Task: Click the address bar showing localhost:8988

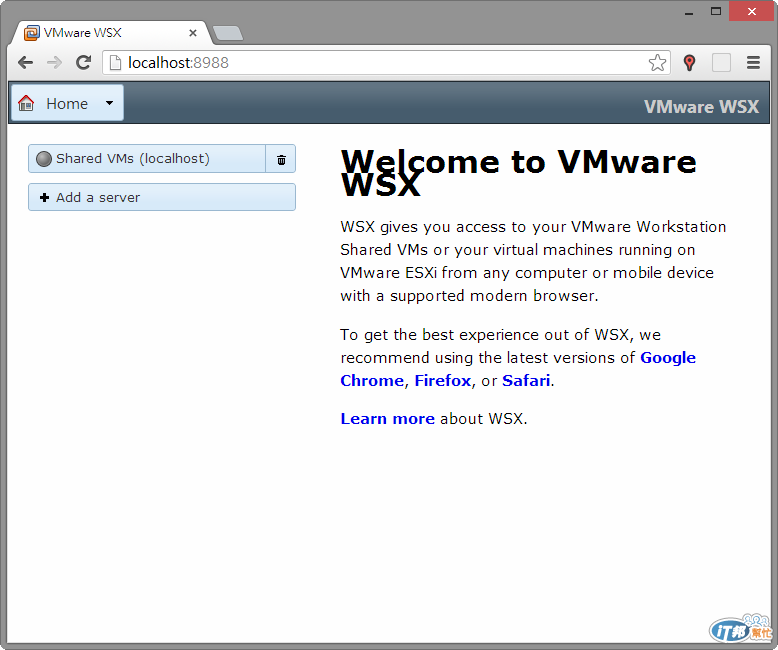Action: point(386,63)
